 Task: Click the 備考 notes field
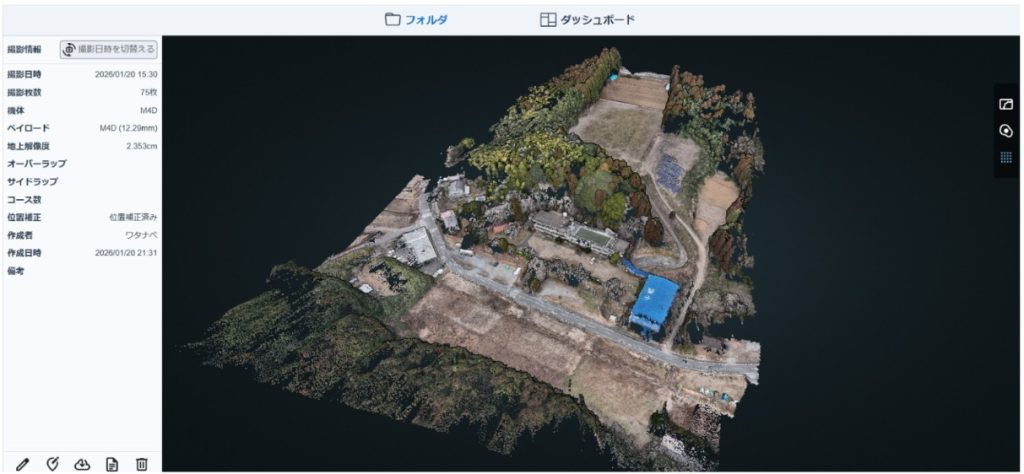80,271
